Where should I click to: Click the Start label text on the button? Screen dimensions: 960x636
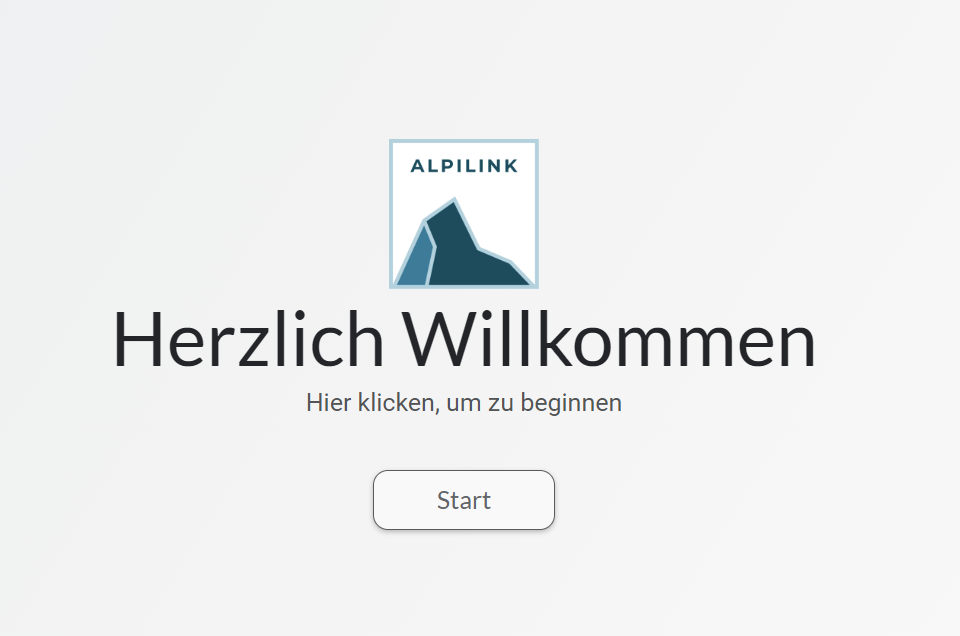coord(463,500)
